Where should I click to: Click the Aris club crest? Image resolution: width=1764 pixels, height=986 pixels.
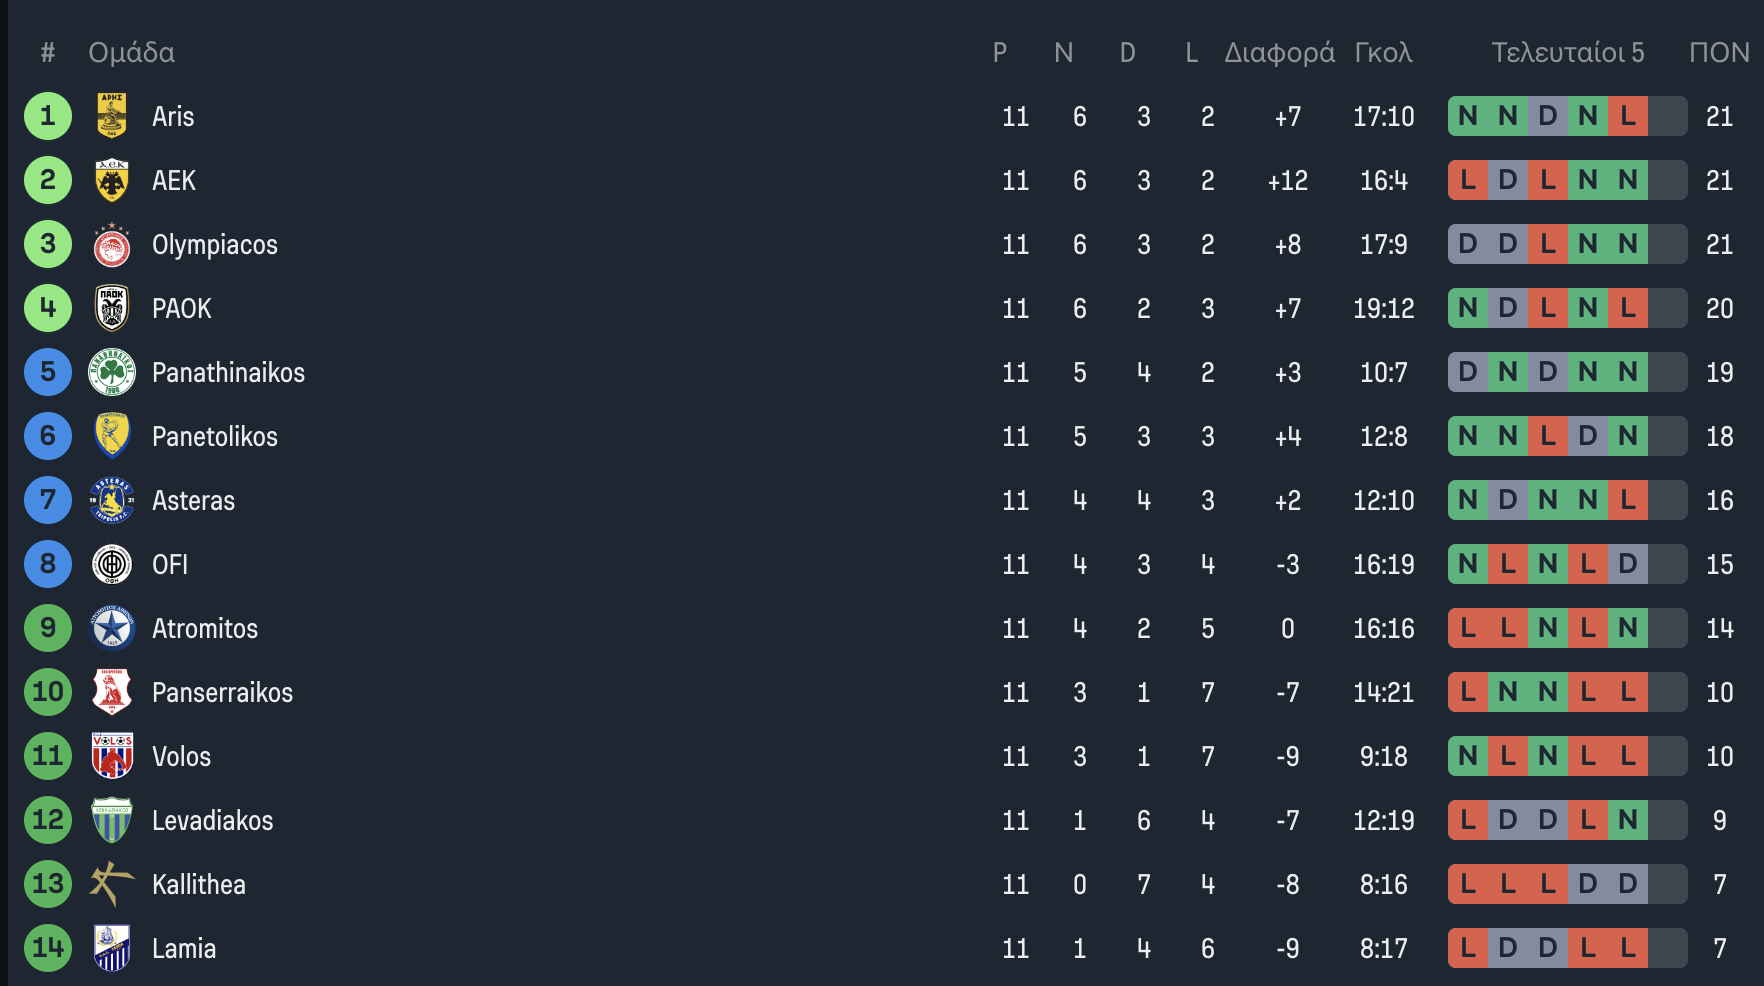pos(112,116)
